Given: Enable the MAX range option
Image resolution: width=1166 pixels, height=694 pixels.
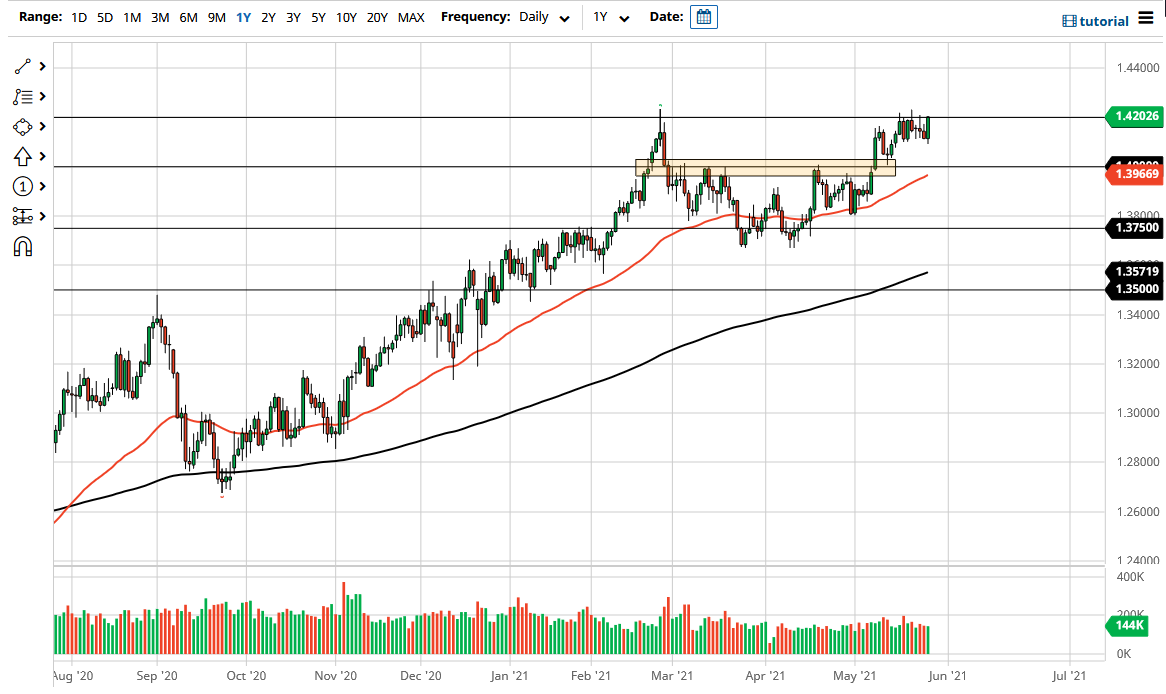Looking at the screenshot, I should pos(411,17).
